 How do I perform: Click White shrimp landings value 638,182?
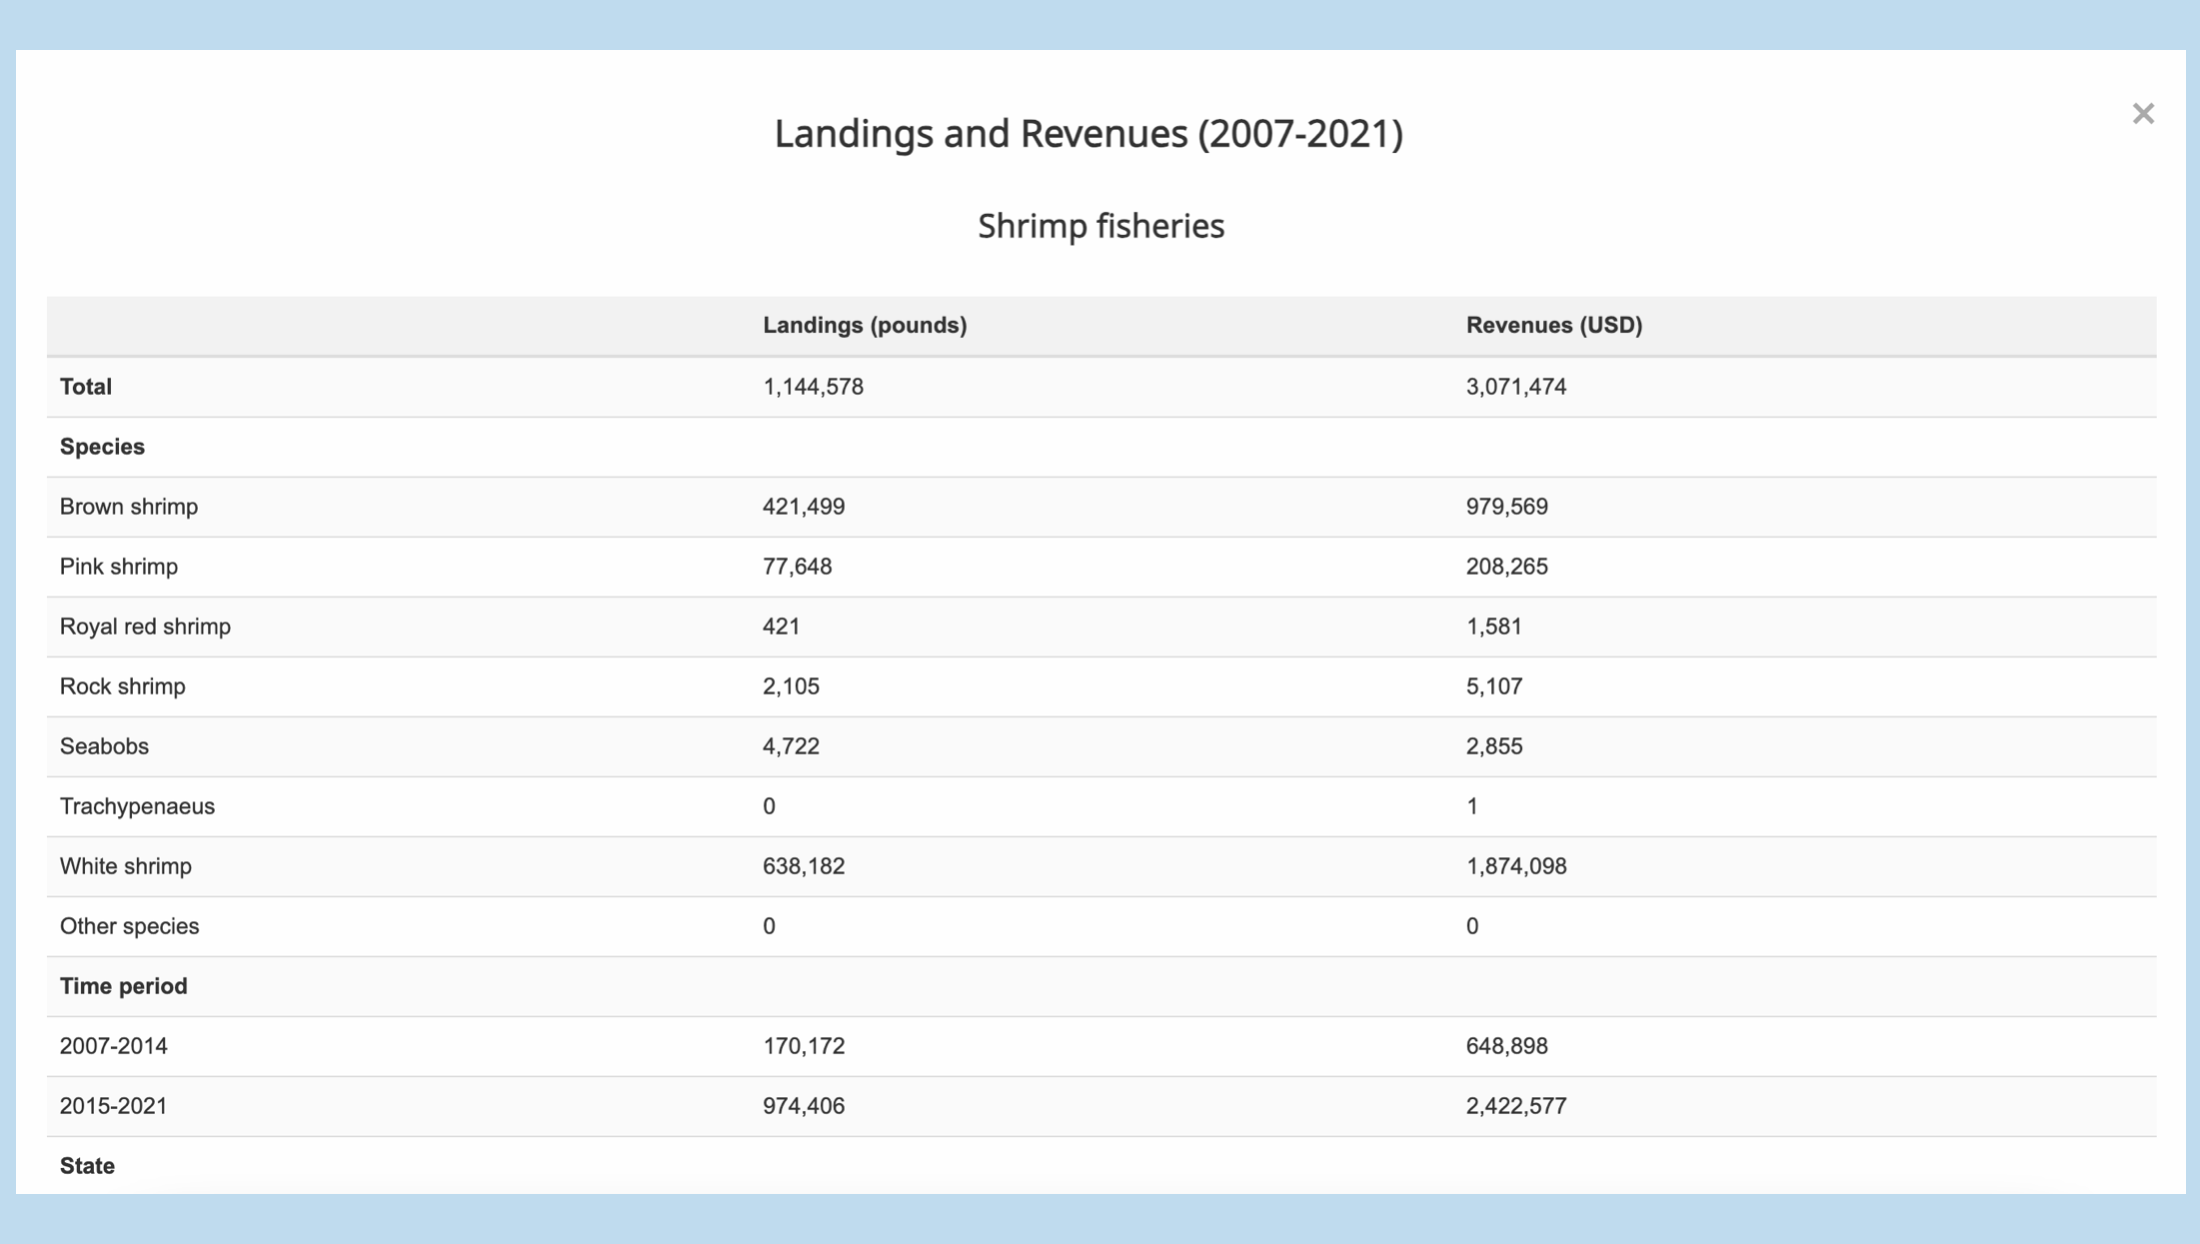(803, 867)
